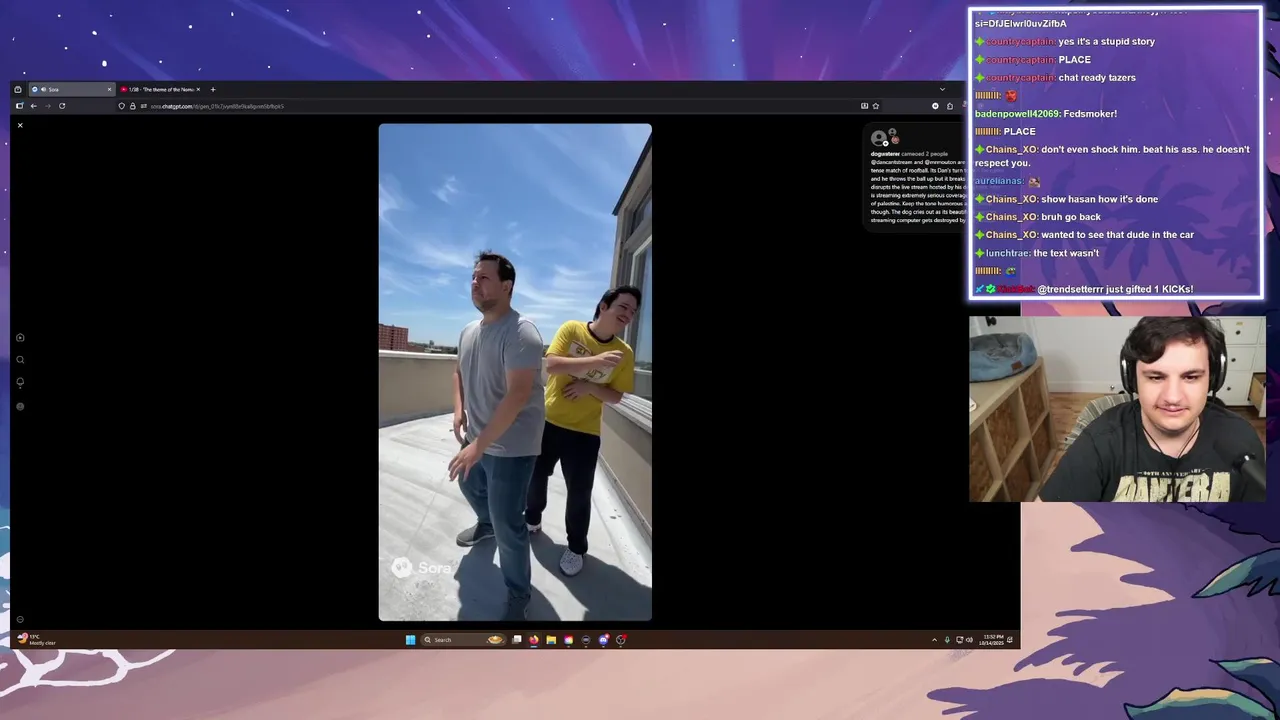Open the site security padlock info
The width and height of the screenshot is (1280, 720).
tap(133, 106)
